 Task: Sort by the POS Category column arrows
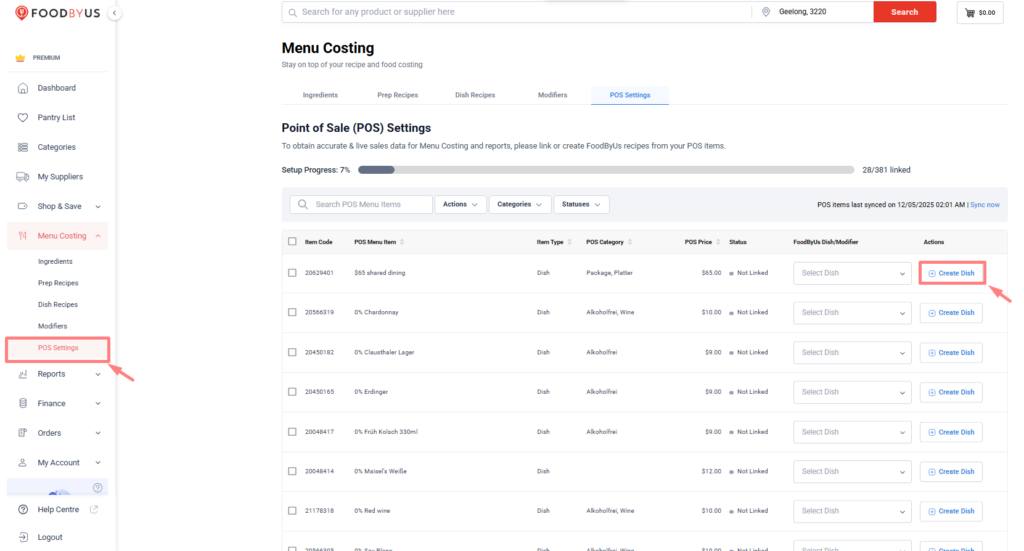630,242
